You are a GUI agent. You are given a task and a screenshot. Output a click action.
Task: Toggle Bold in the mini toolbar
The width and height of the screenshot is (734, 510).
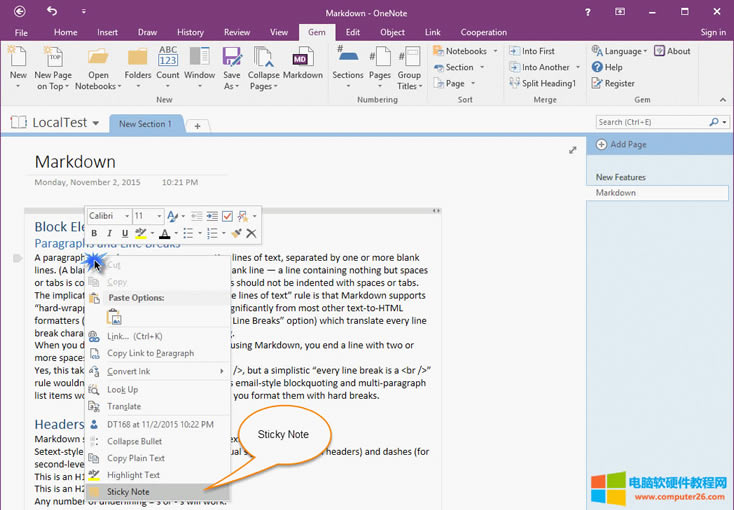tap(94, 233)
